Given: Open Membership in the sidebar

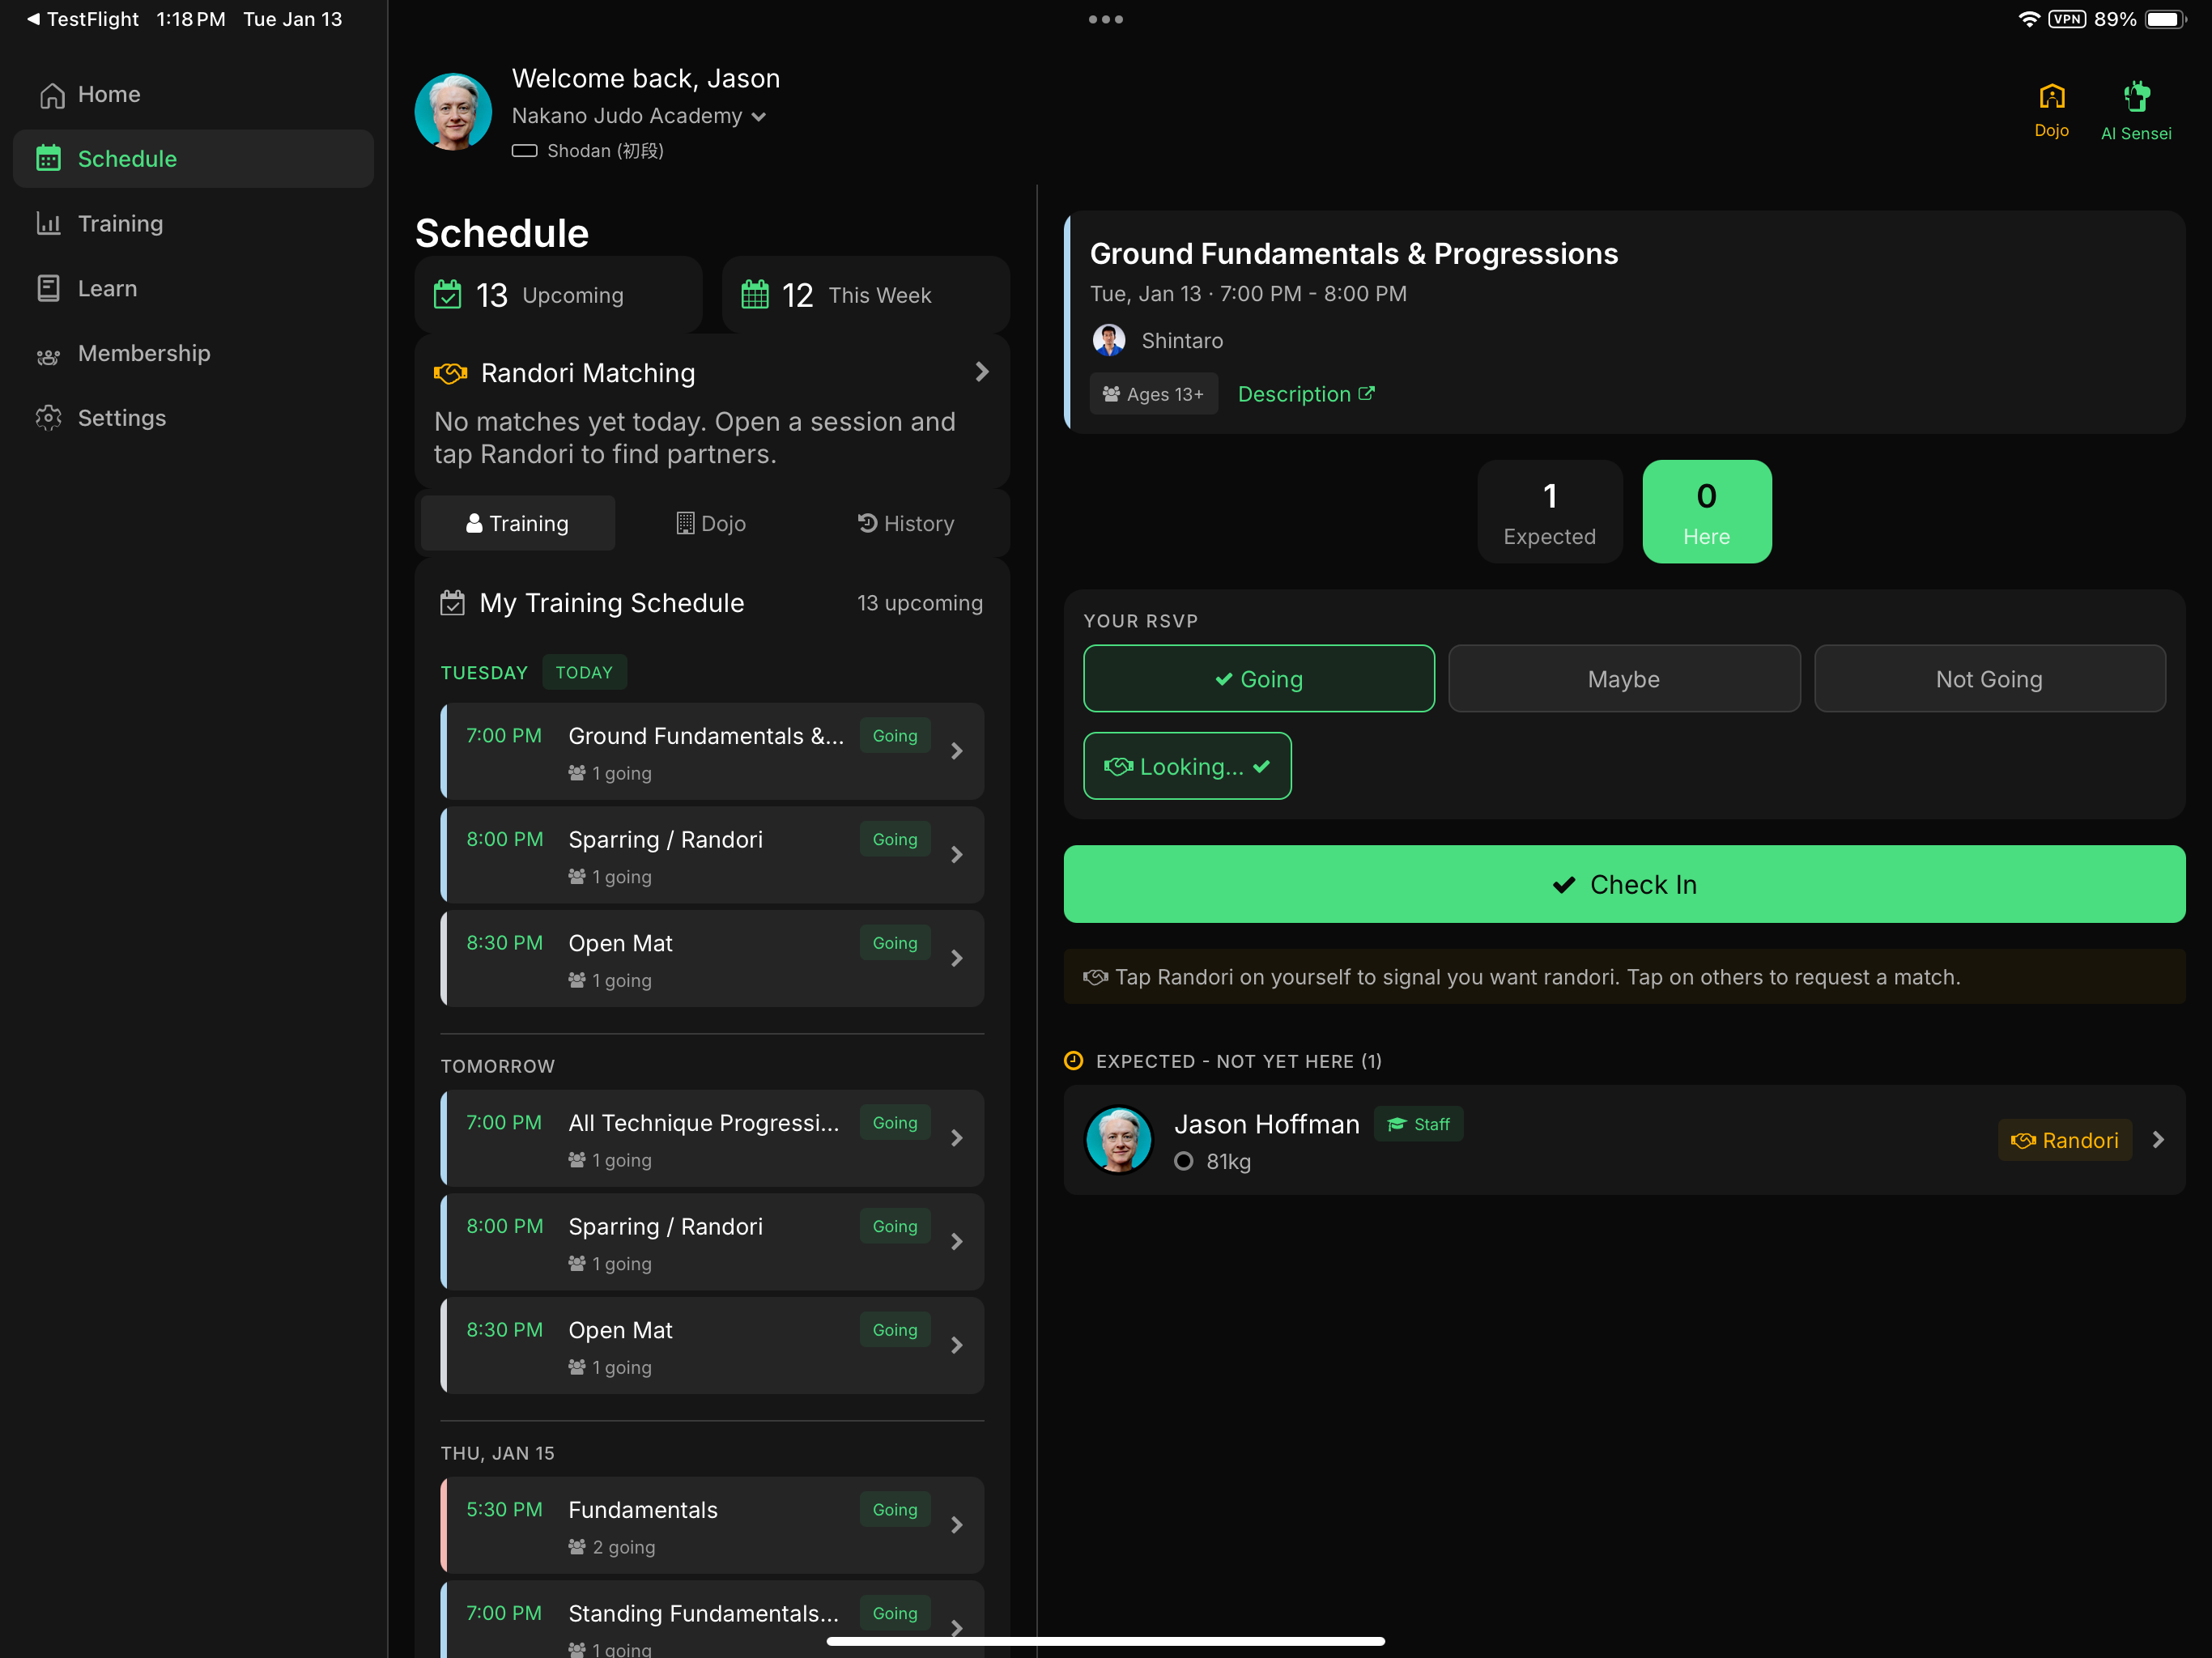Looking at the screenshot, I should coord(193,353).
